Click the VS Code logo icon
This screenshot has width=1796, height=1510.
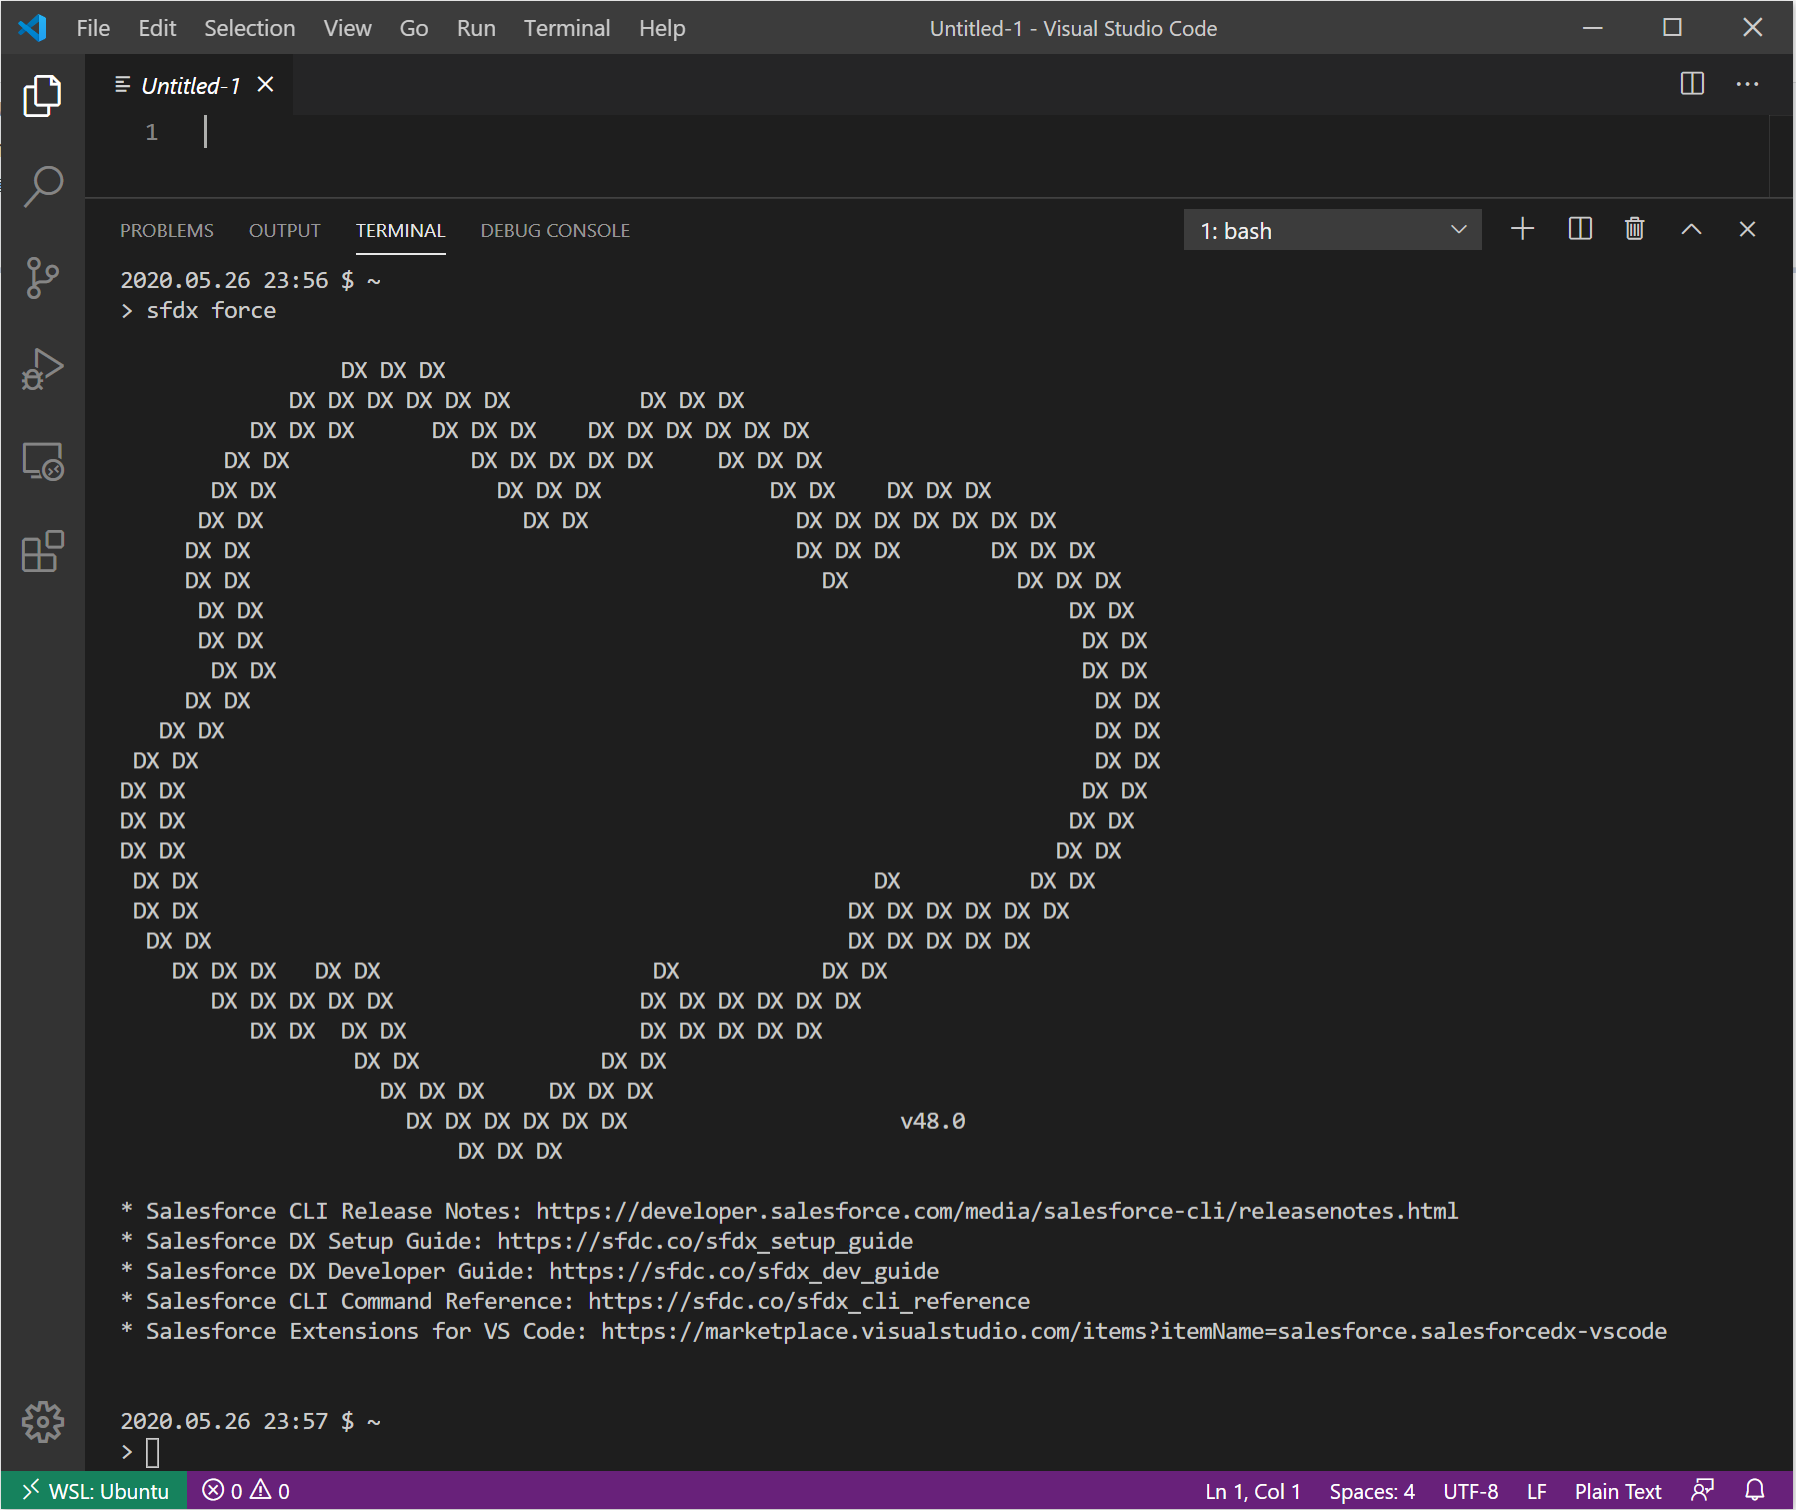pos(32,27)
